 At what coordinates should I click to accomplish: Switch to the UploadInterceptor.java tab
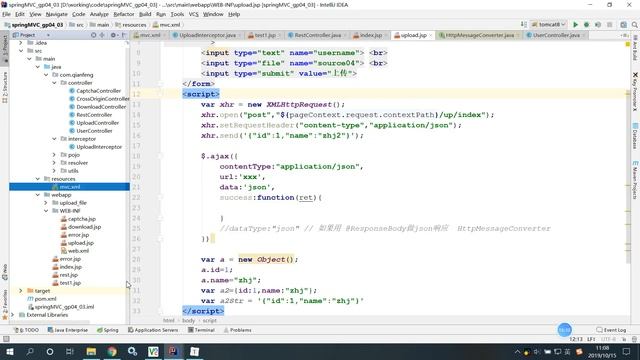207,35
